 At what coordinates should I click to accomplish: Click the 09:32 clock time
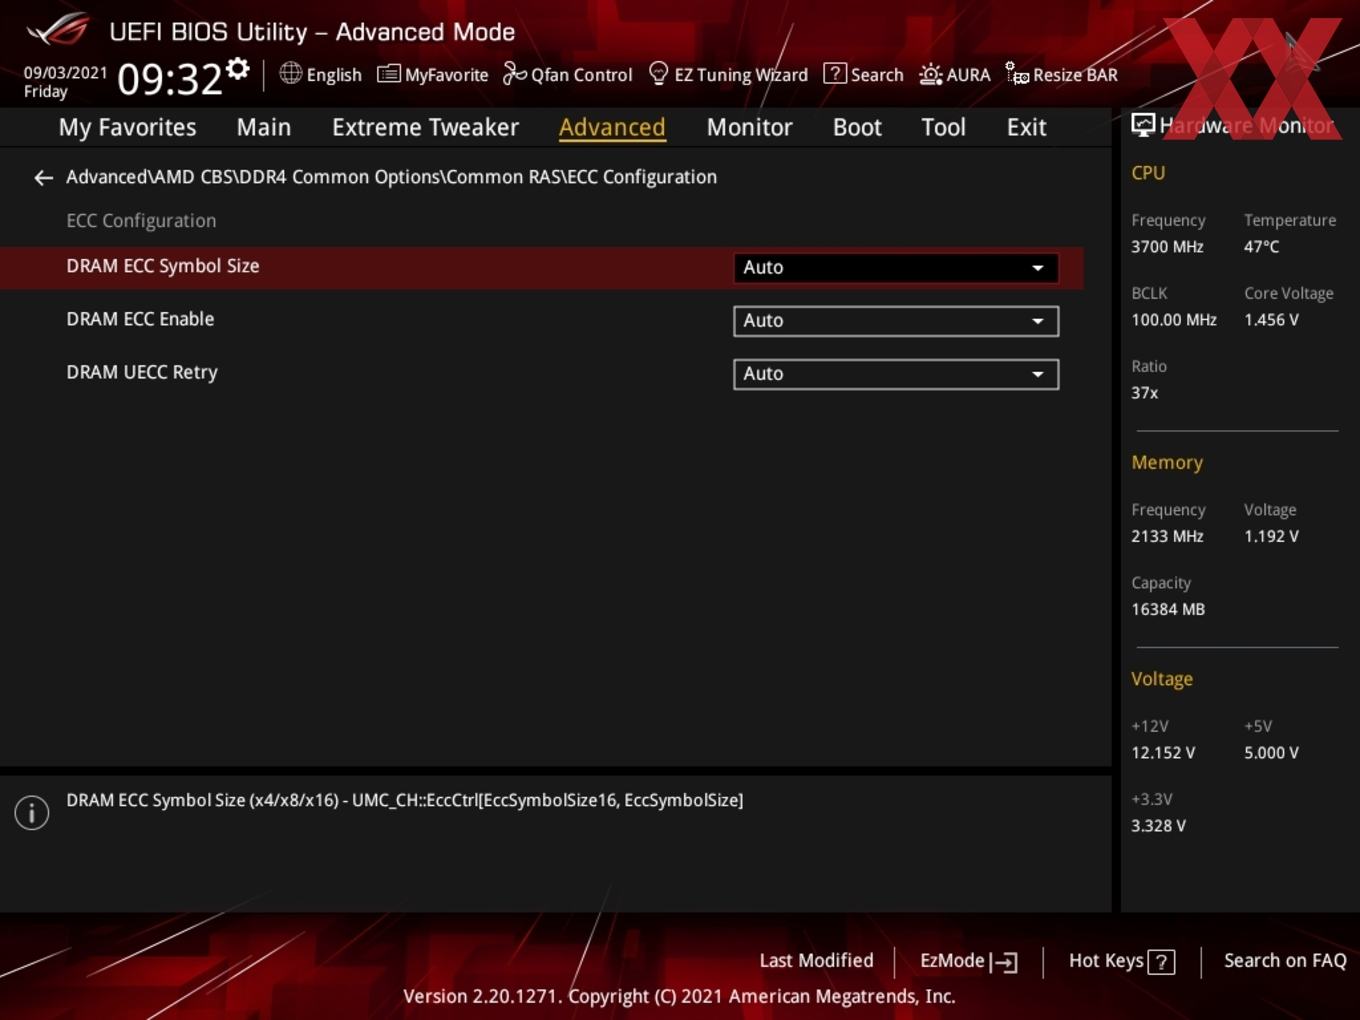(x=170, y=78)
